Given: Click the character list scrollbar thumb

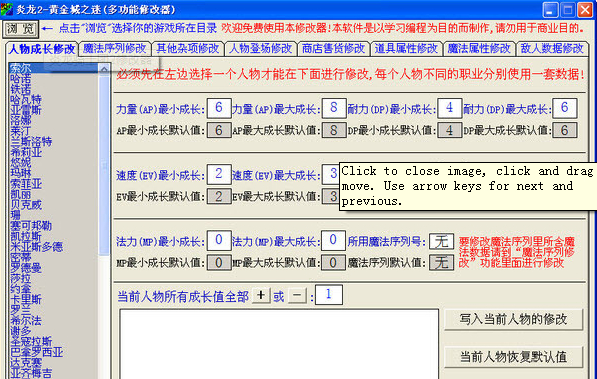Looking at the screenshot, I should (104, 166).
